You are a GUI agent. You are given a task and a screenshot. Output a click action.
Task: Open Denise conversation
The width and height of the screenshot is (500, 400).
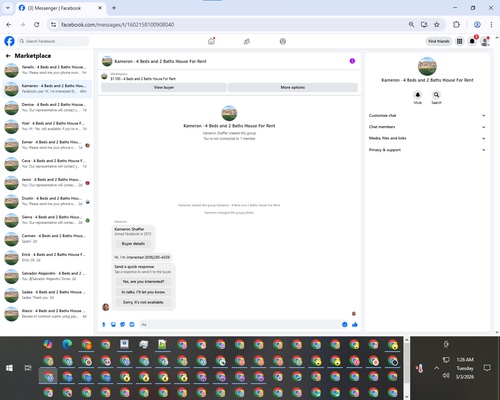click(47, 107)
